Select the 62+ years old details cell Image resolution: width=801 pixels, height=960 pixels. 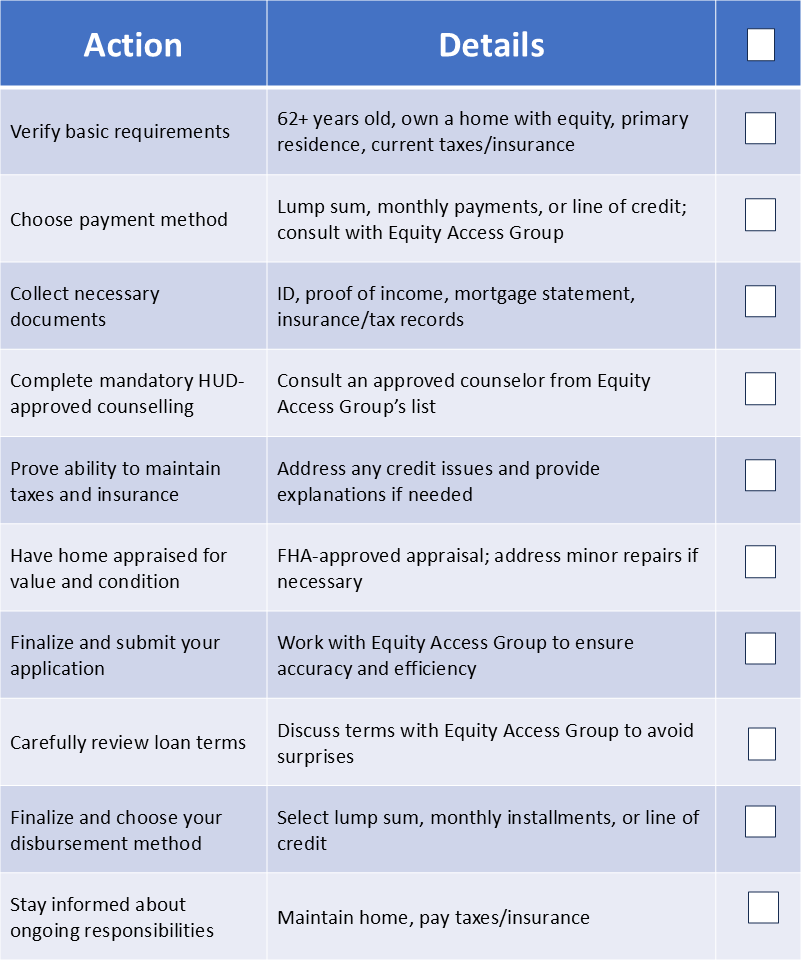tap(482, 131)
